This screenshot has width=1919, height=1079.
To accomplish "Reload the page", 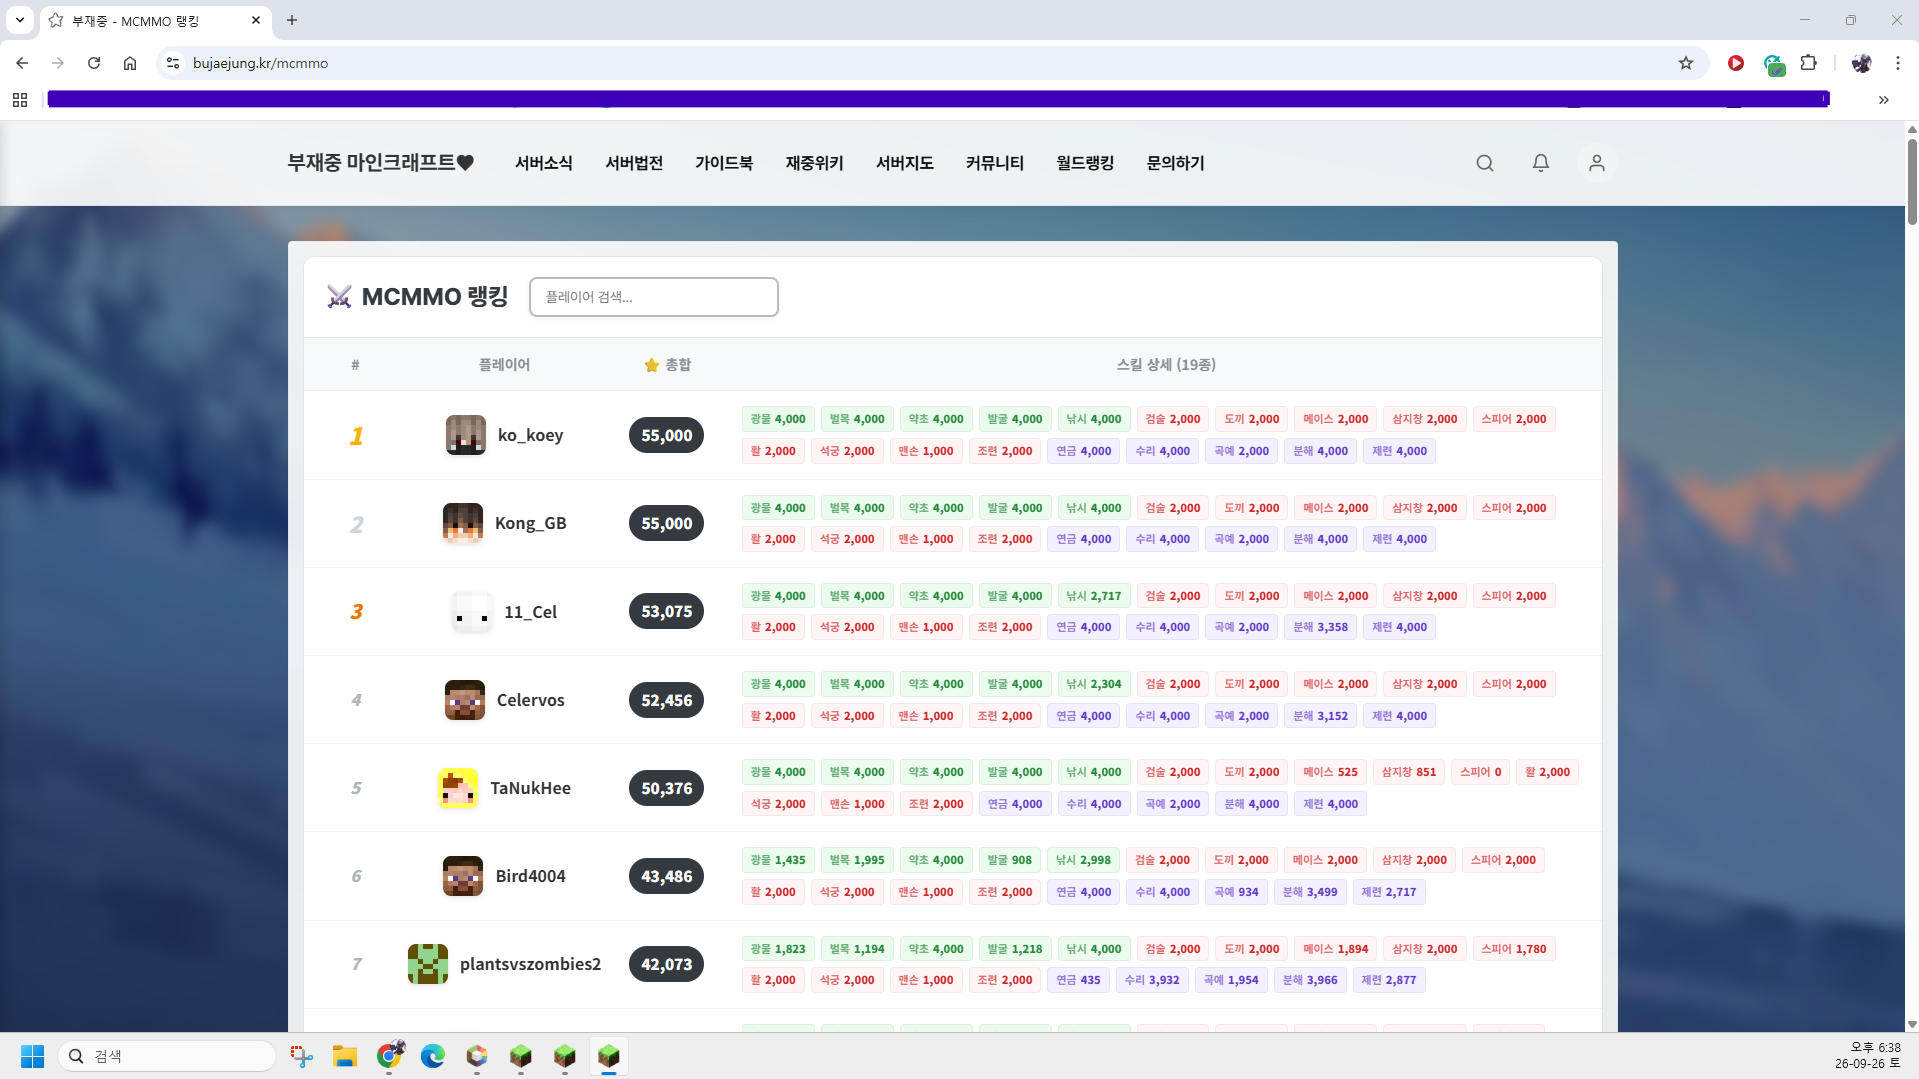I will click(x=94, y=63).
